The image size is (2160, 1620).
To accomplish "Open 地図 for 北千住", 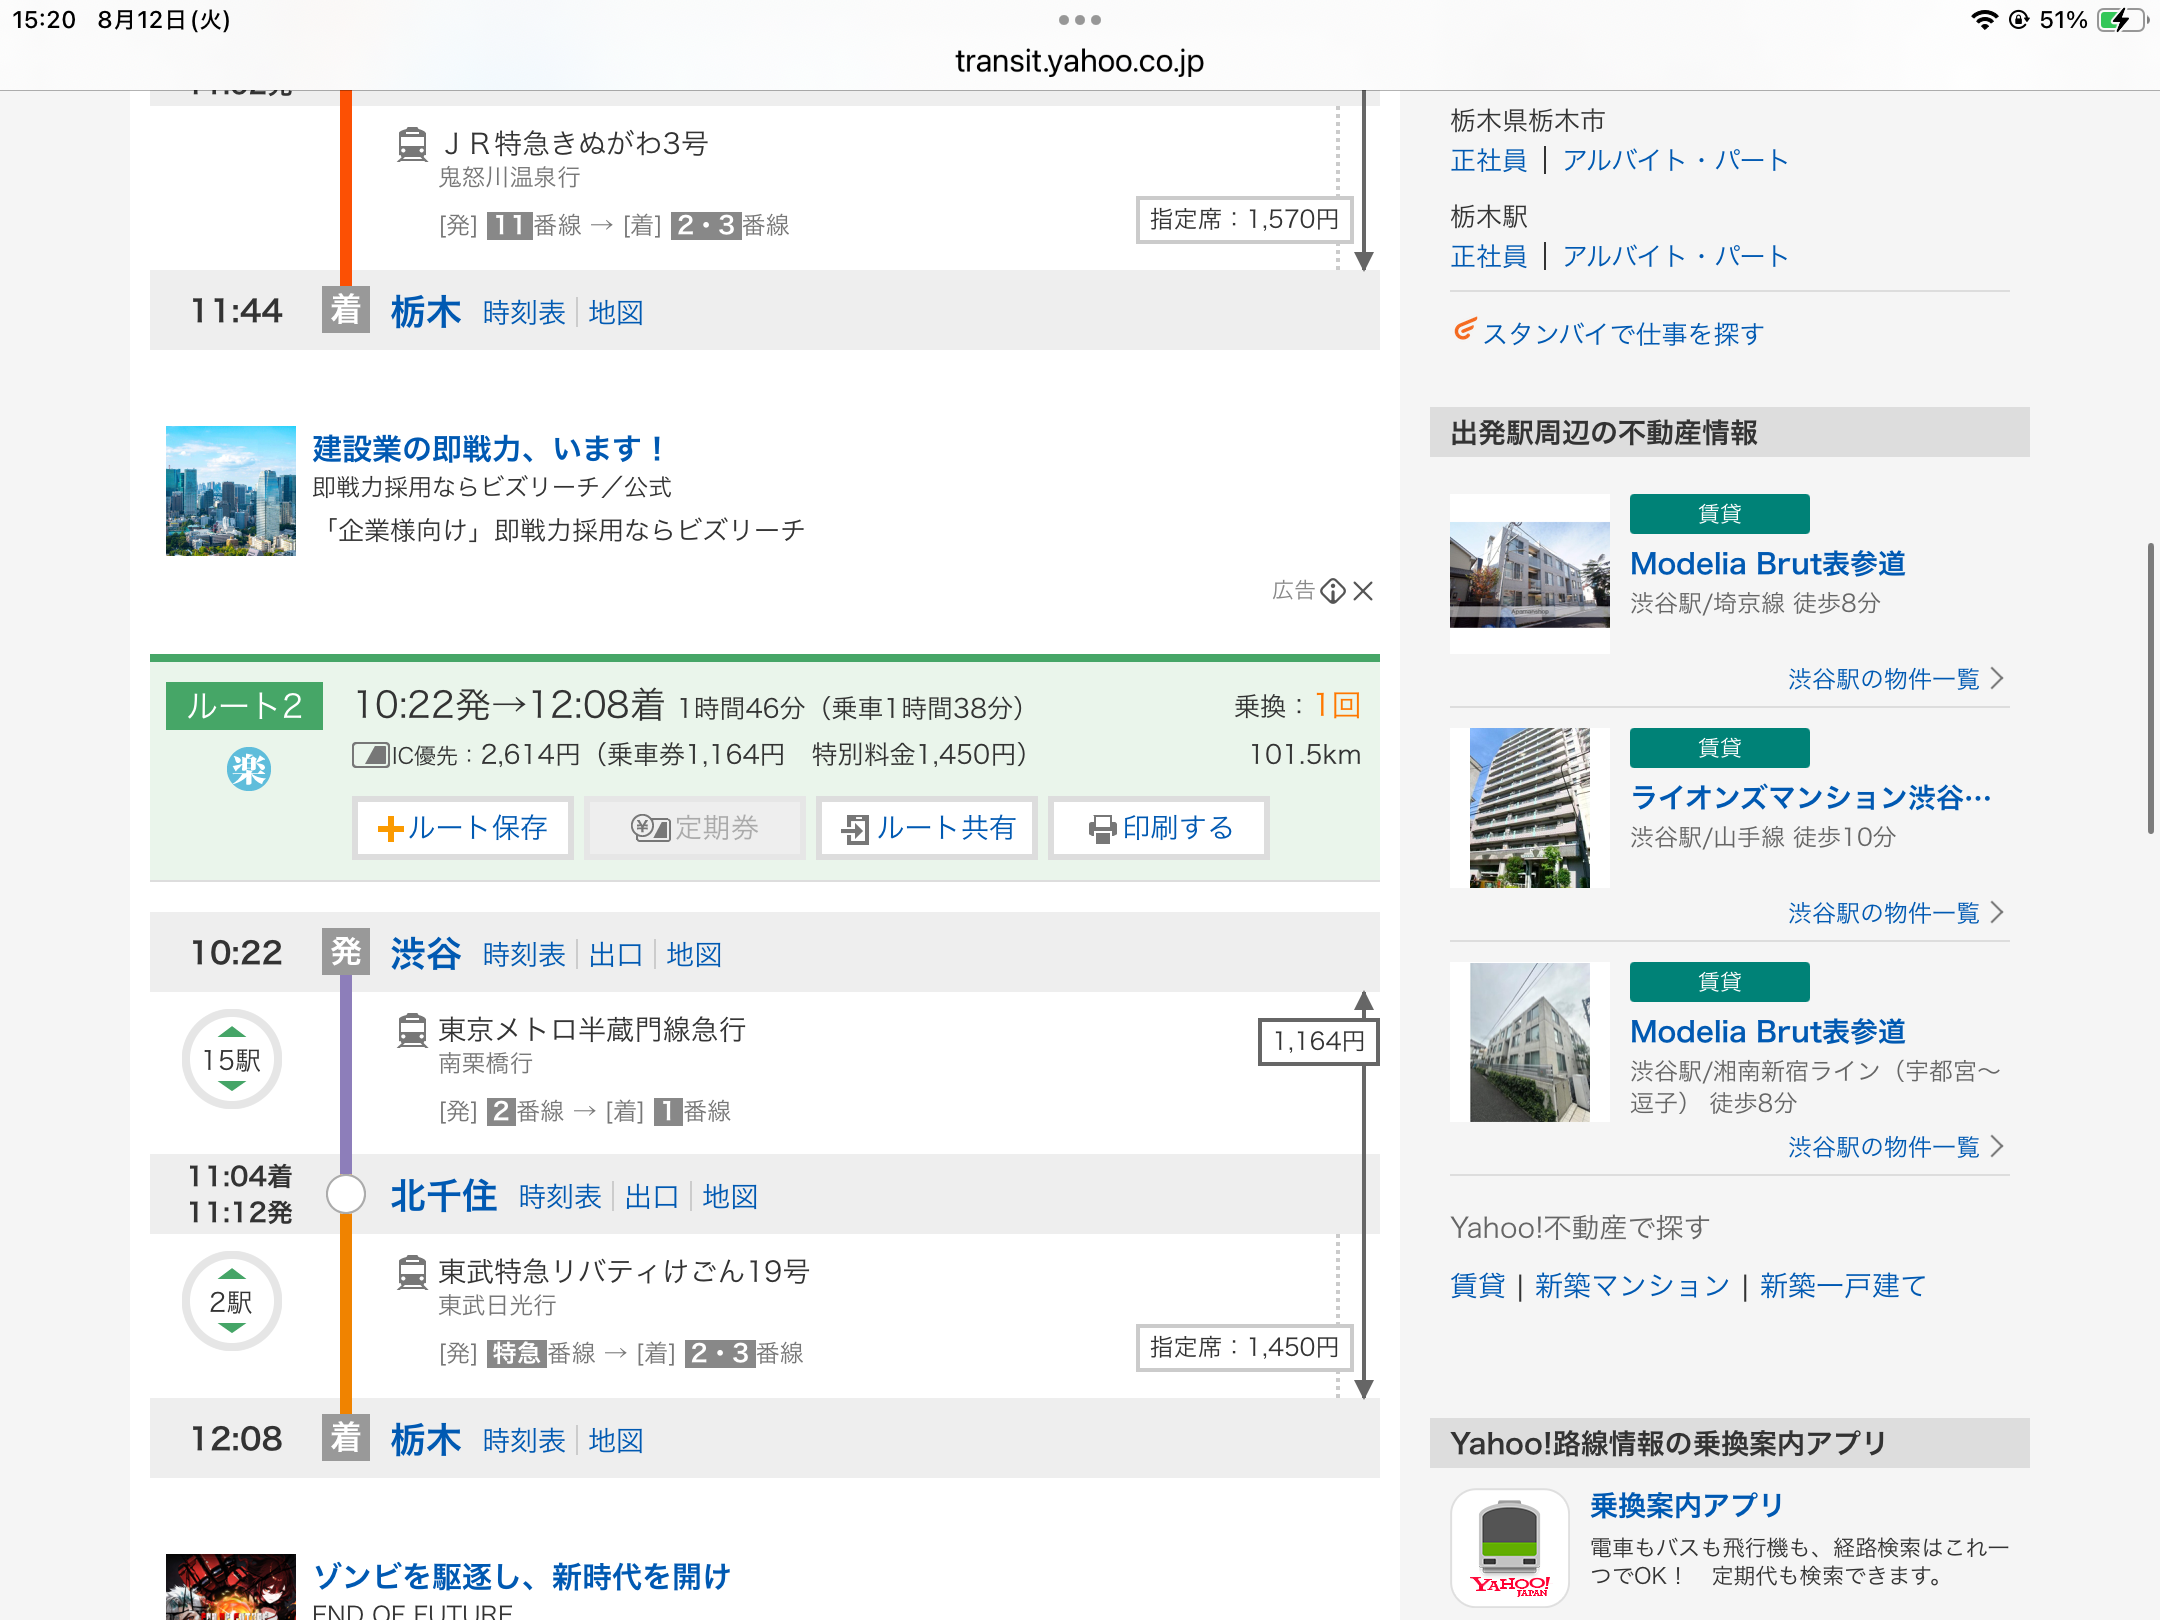I will click(730, 1197).
